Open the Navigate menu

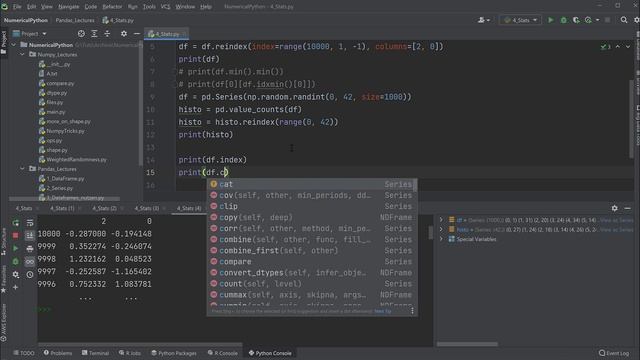(69, 7)
